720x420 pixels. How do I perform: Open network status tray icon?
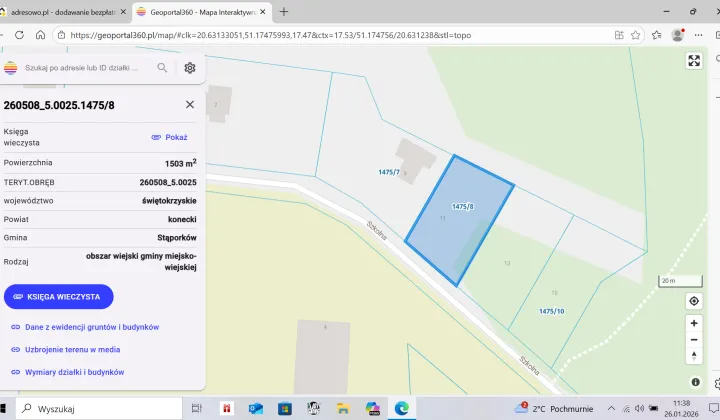pyautogui.click(x=626, y=409)
